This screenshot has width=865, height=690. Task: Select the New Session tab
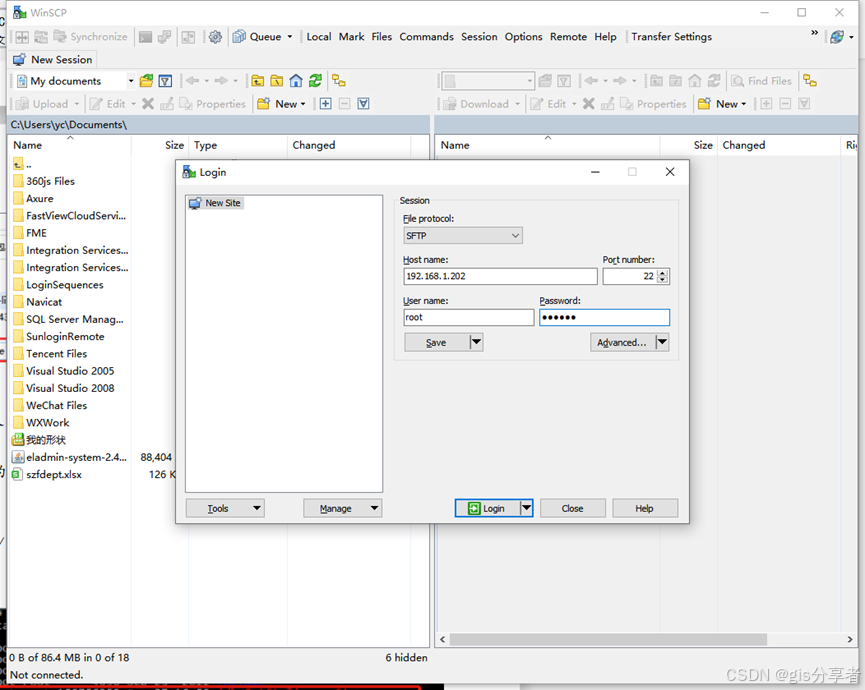pos(53,60)
